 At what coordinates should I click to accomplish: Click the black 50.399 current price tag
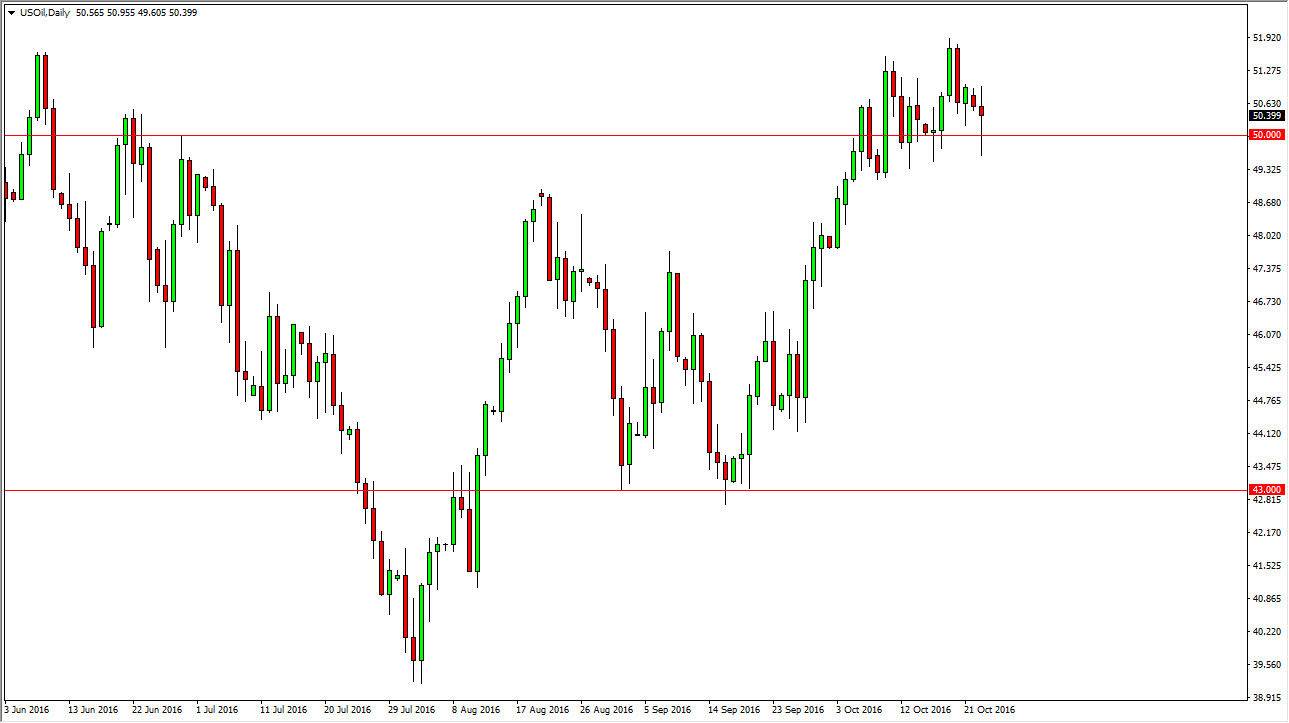coord(1265,115)
